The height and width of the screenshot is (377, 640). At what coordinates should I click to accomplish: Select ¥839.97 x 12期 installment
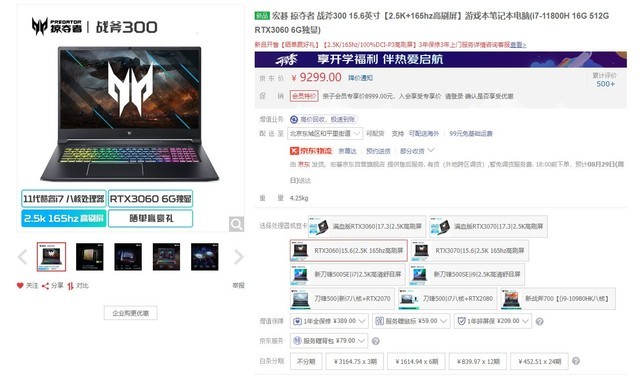[478, 361]
